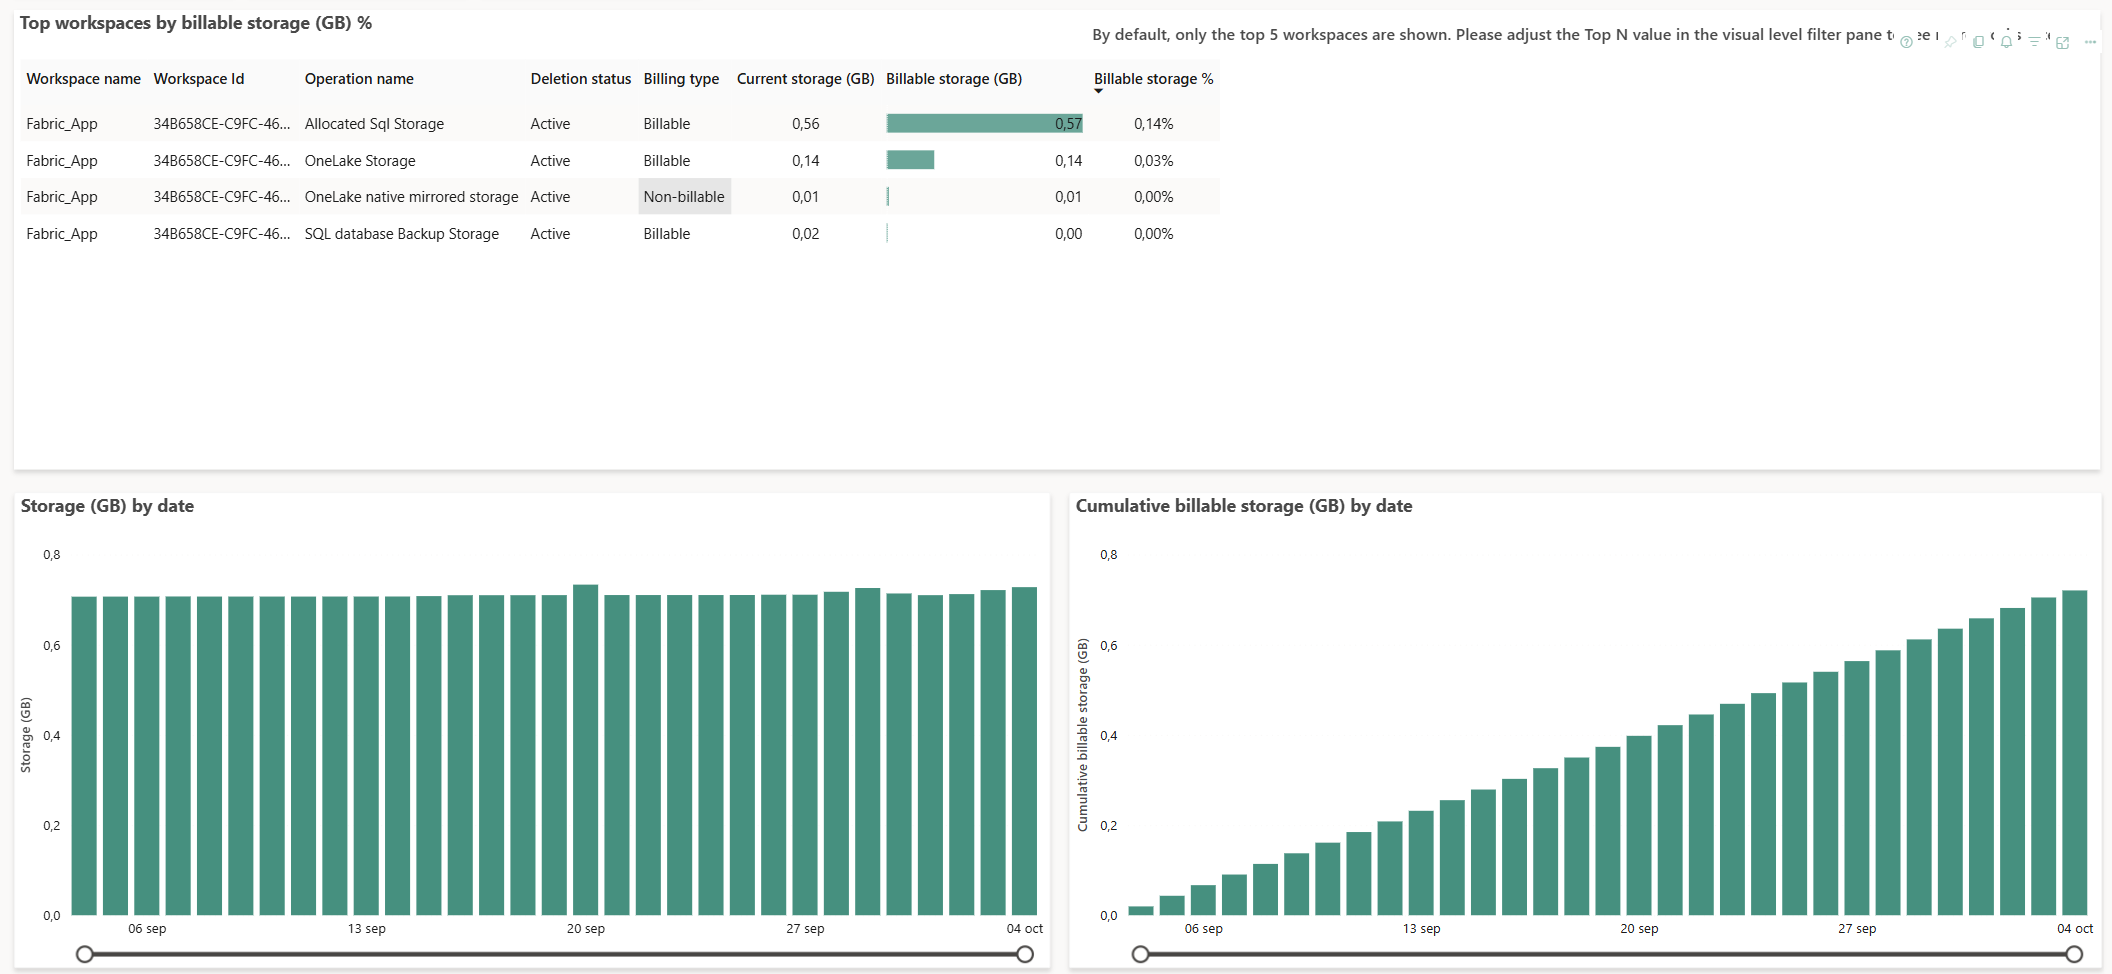The height and width of the screenshot is (974, 2112).
Task: Sort by Billable storage % column header
Action: point(1153,79)
